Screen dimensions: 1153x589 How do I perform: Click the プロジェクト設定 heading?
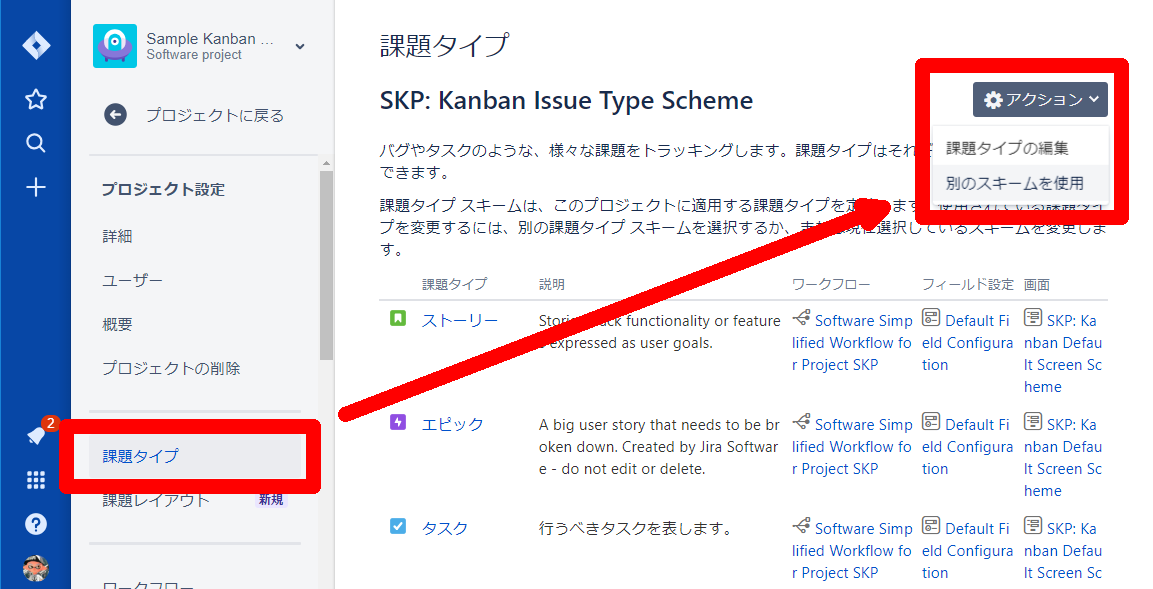pos(163,189)
